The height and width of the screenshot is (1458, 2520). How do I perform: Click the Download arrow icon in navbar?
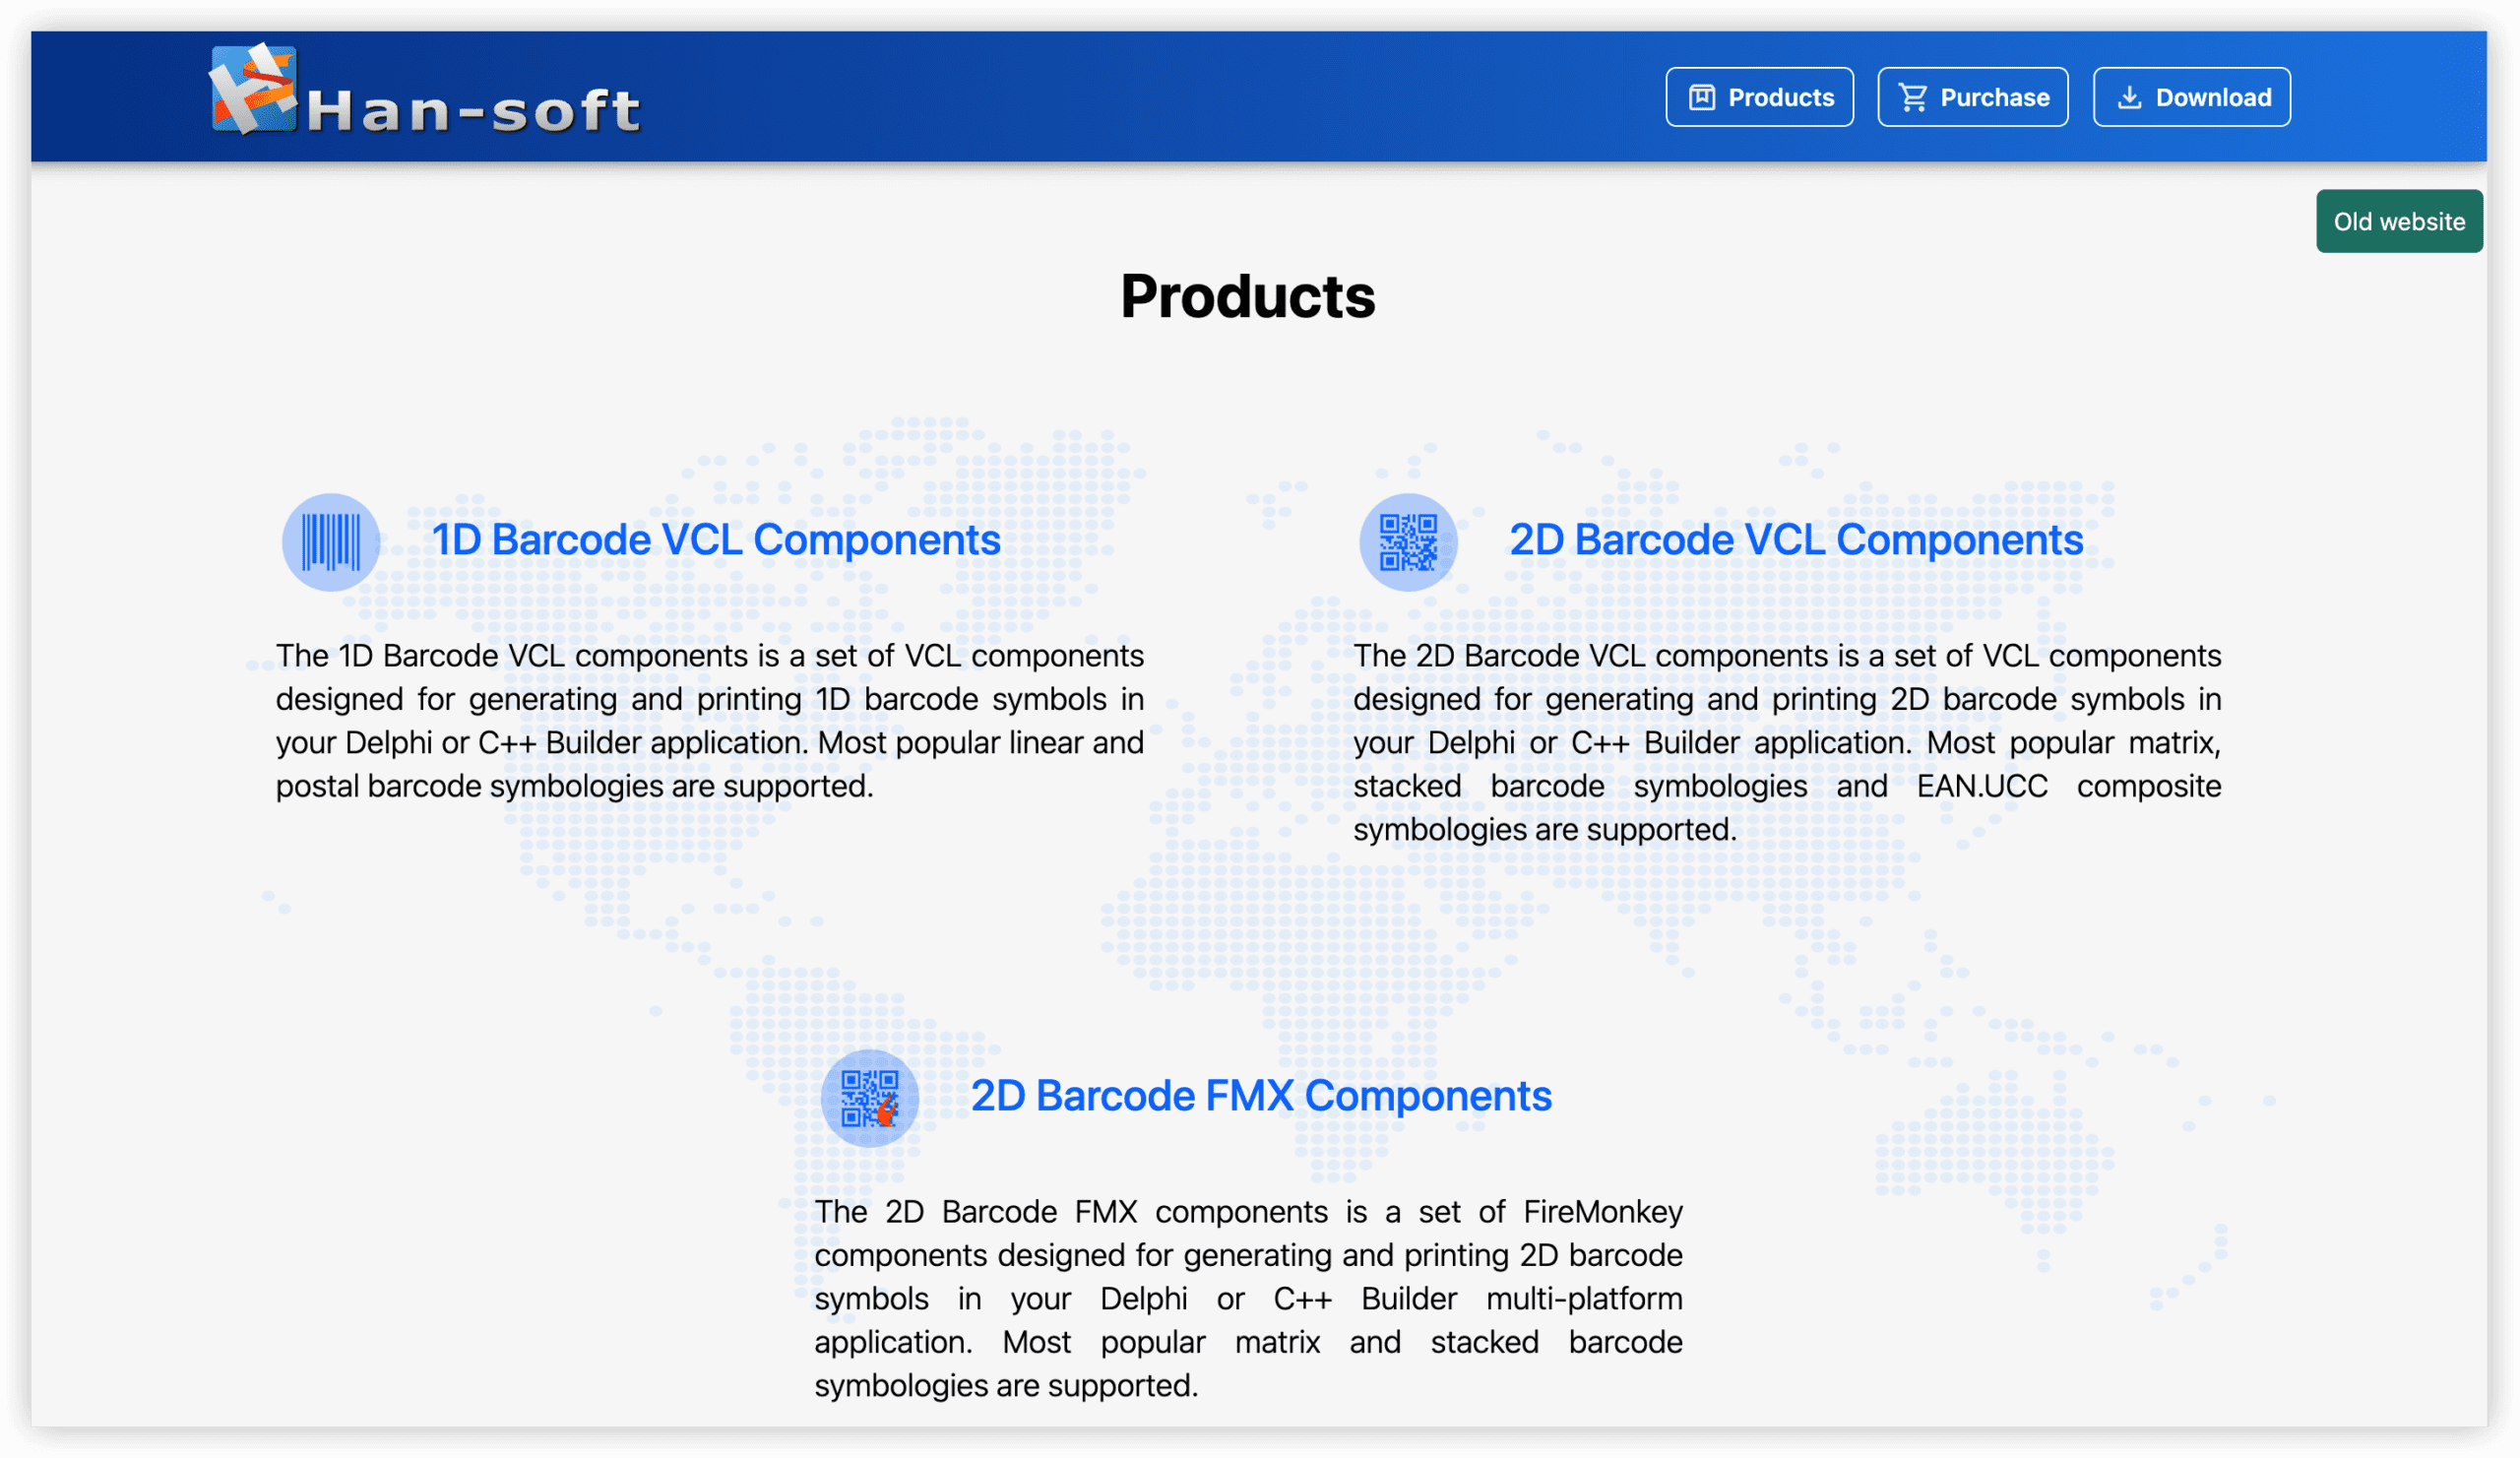click(2129, 96)
